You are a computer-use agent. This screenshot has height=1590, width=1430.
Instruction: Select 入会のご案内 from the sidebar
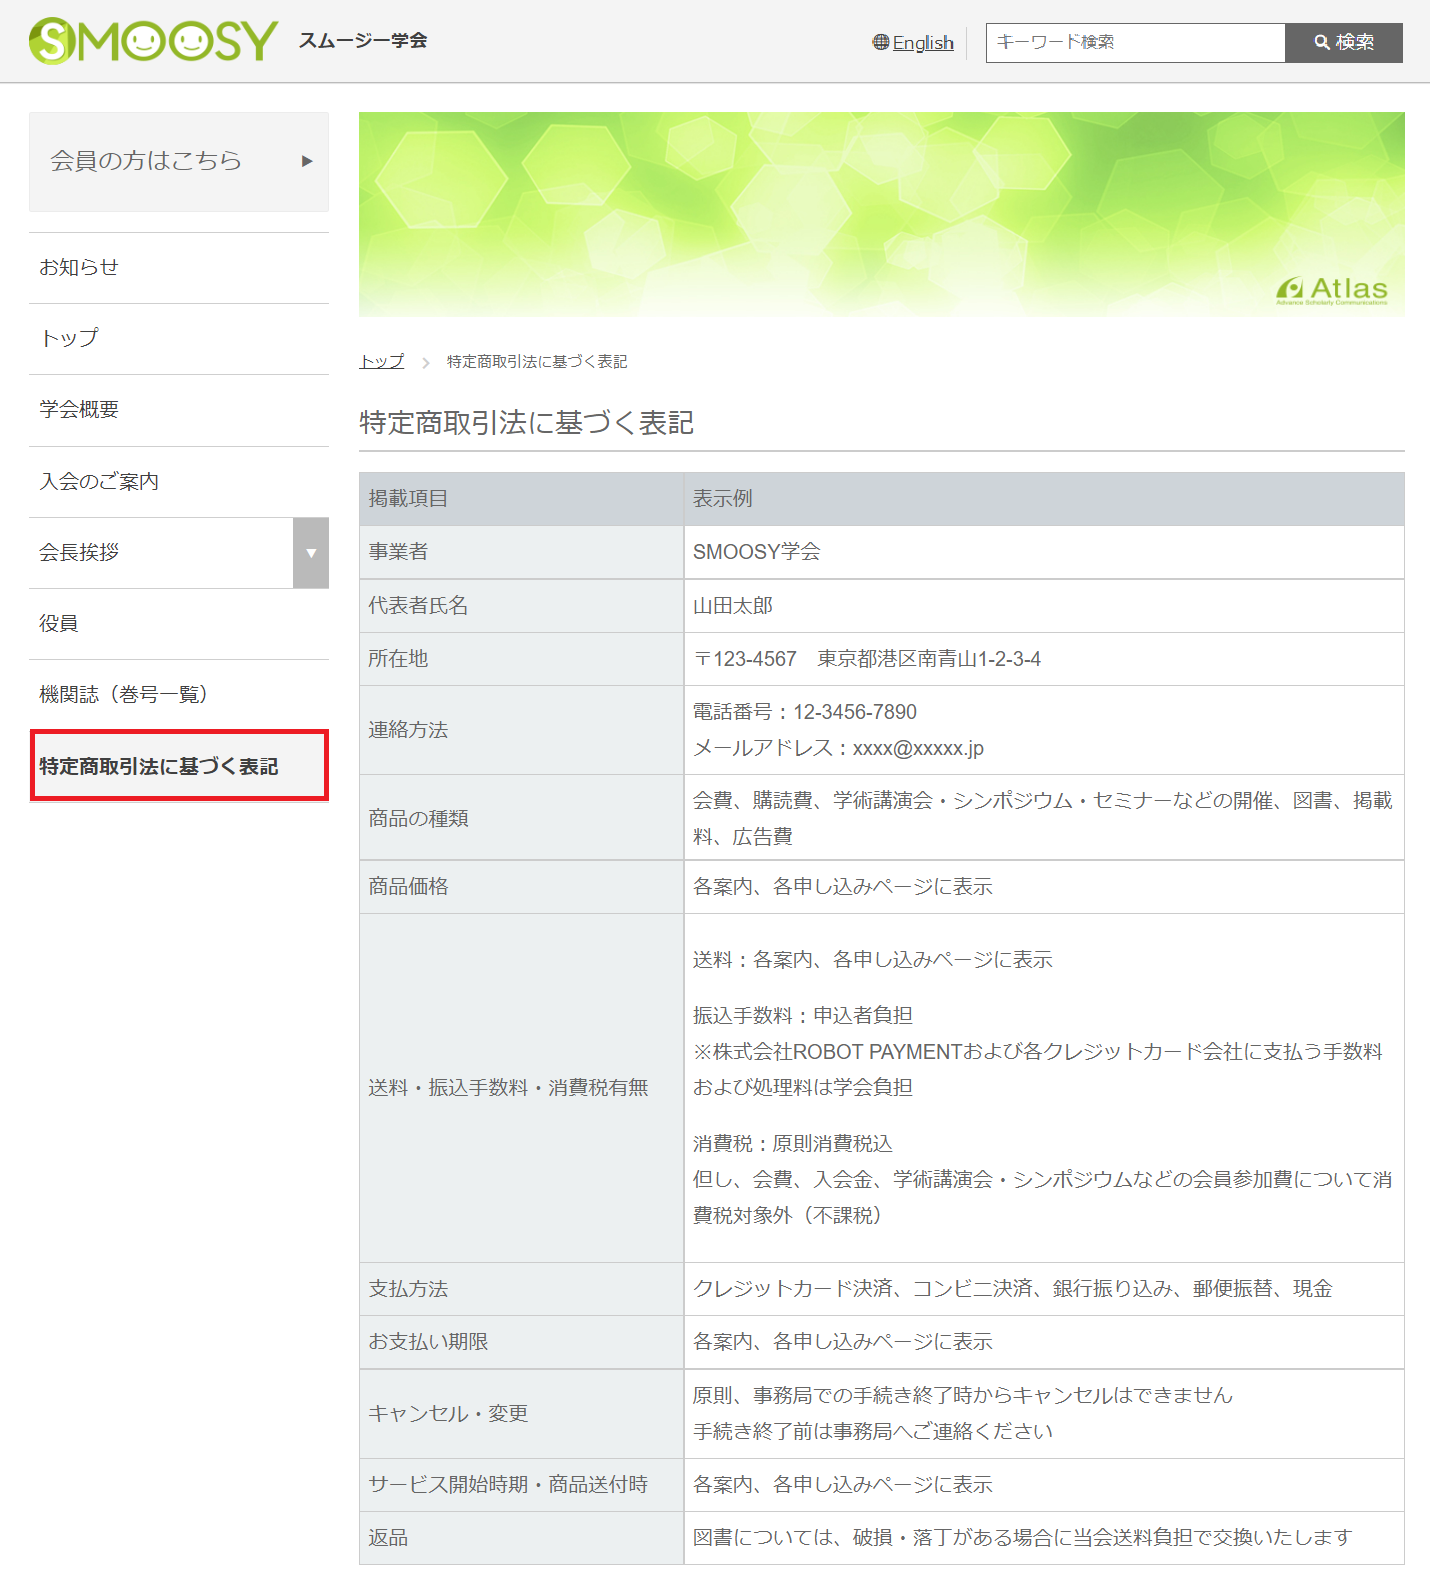(x=99, y=481)
